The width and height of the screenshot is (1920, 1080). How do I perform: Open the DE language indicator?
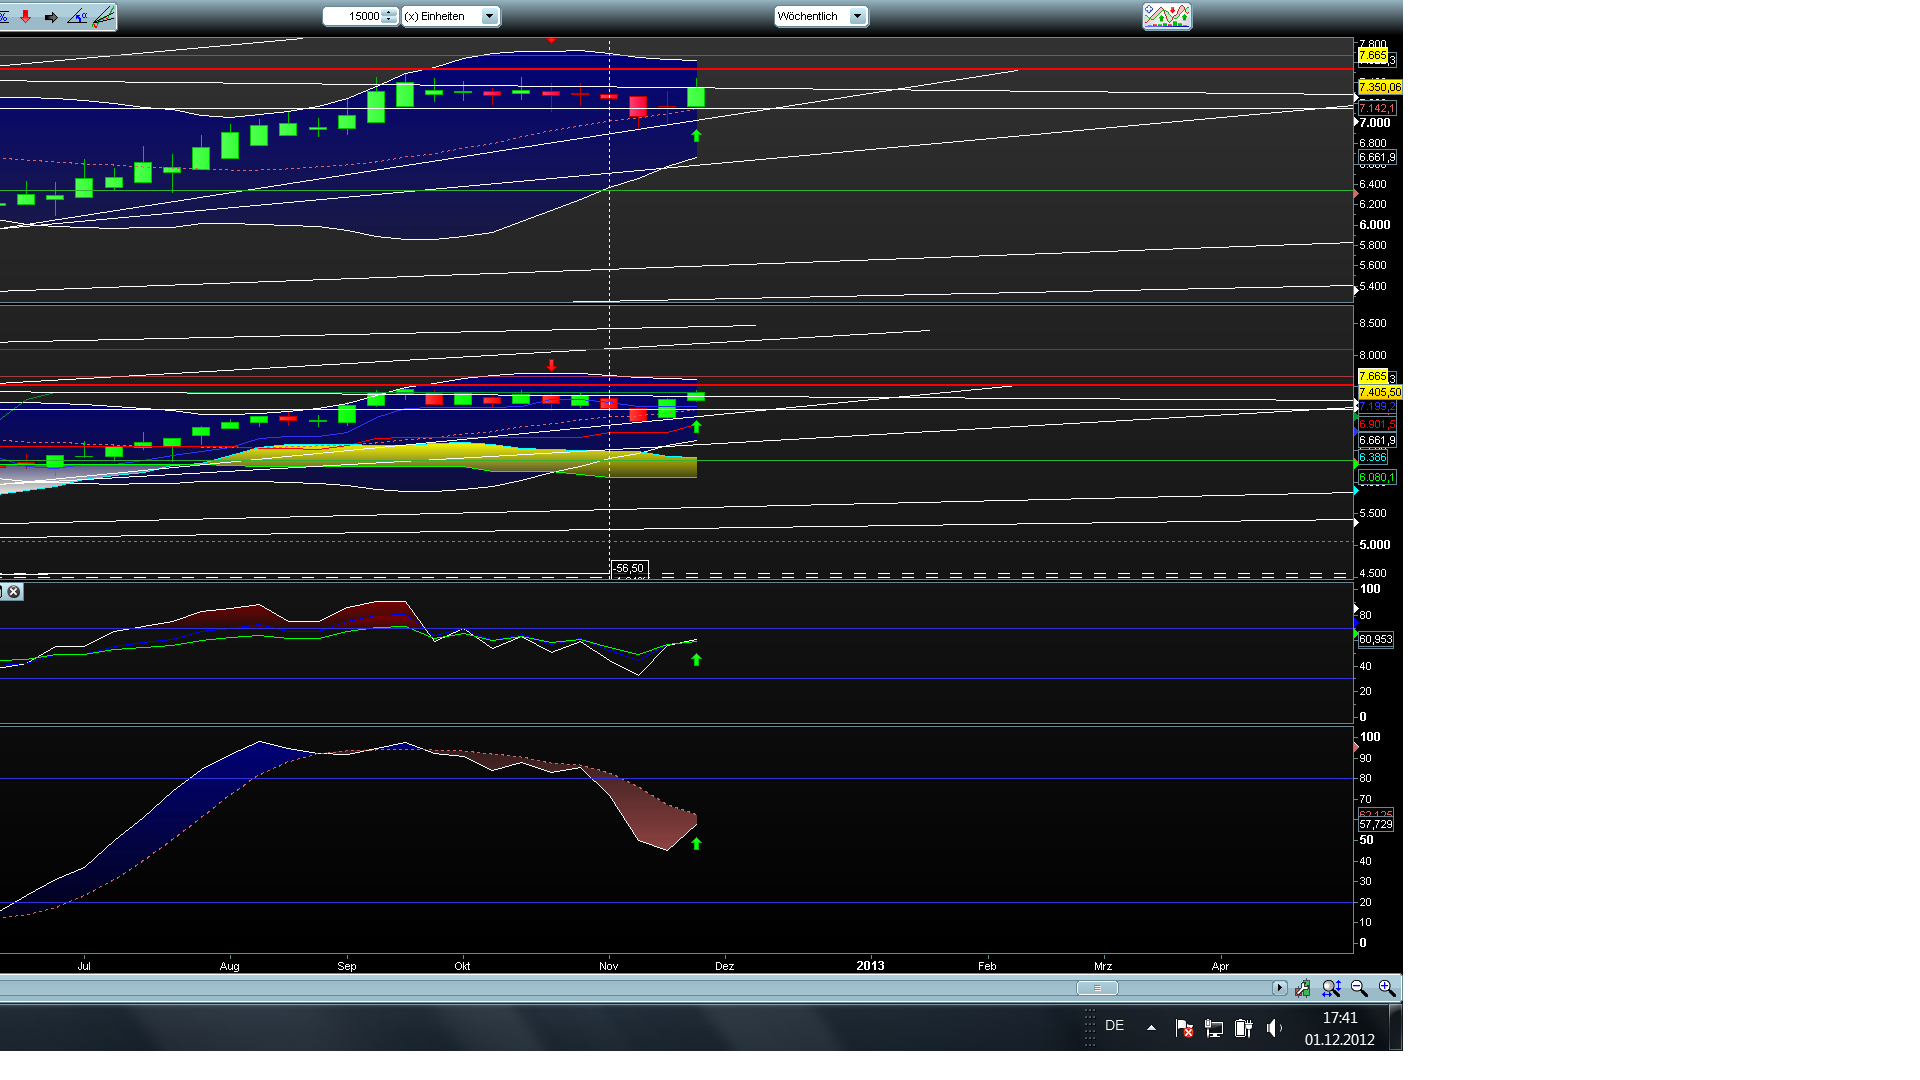(x=1114, y=1026)
